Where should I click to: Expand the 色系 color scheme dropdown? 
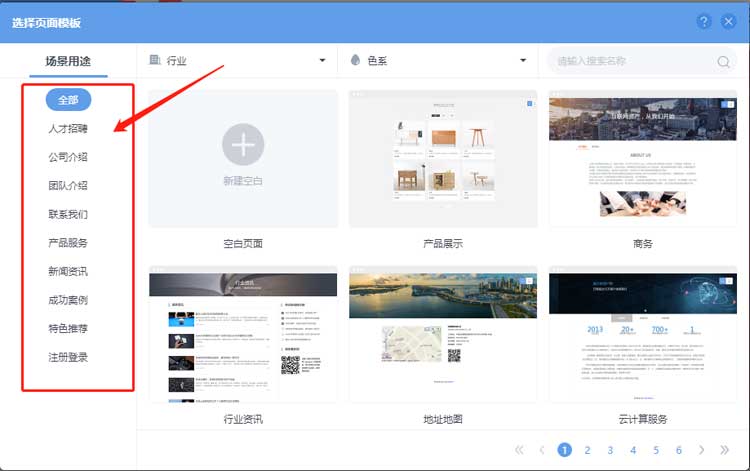click(439, 61)
